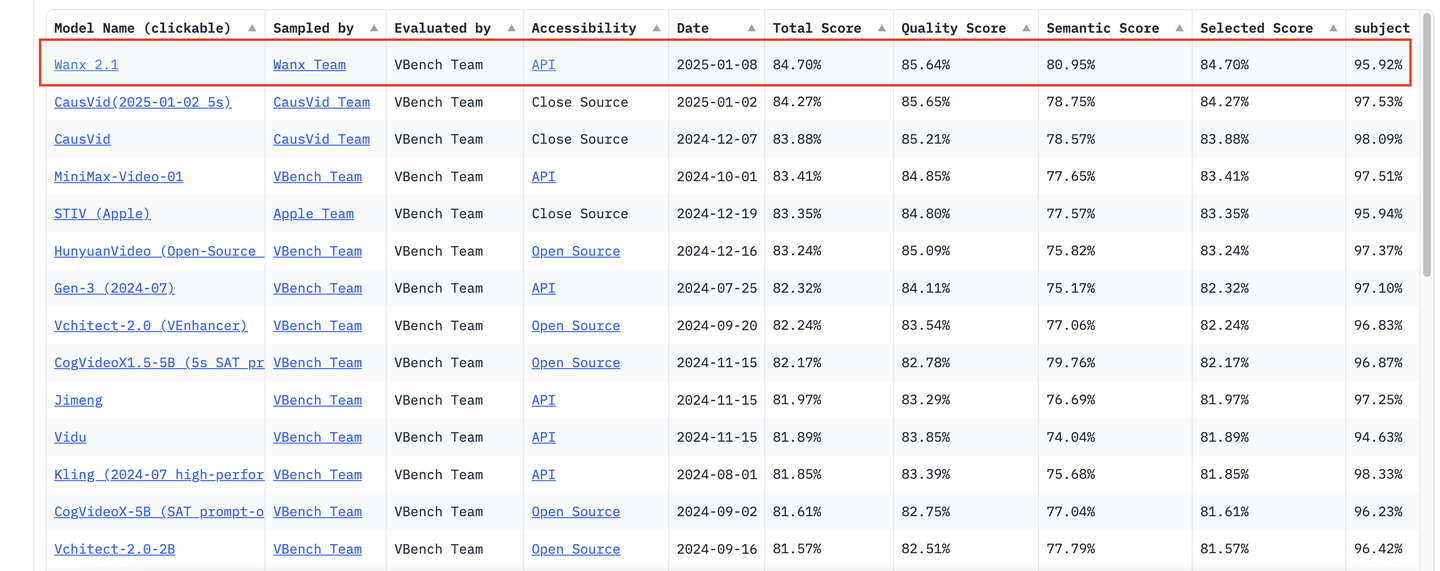Sort table by Model Name column arrow
This screenshot has width=1440, height=571.
coord(252,28)
